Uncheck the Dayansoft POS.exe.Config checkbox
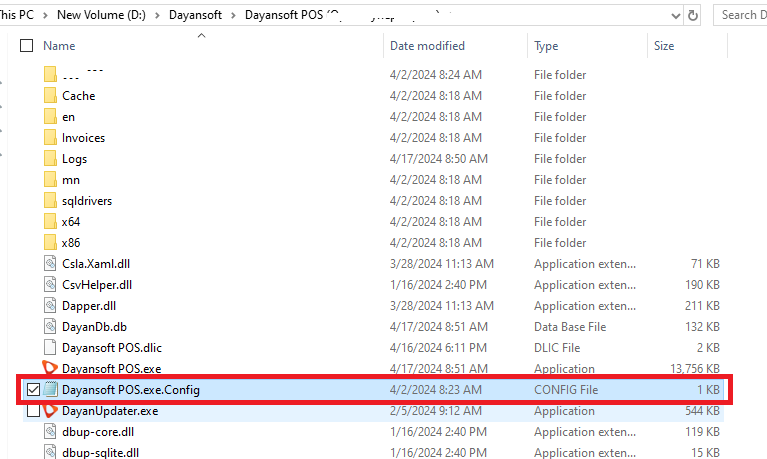Image resolution: width=767 pixels, height=459 pixels. click(33, 390)
